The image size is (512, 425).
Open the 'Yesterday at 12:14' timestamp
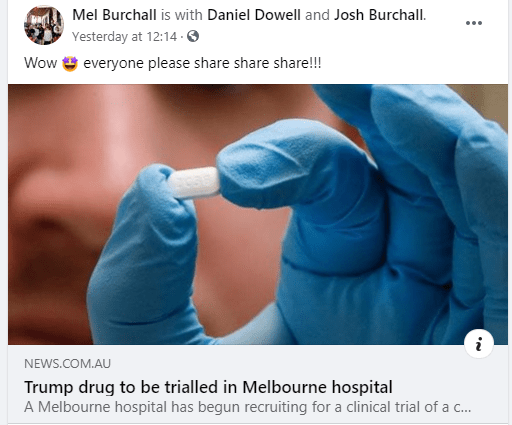tap(124, 36)
